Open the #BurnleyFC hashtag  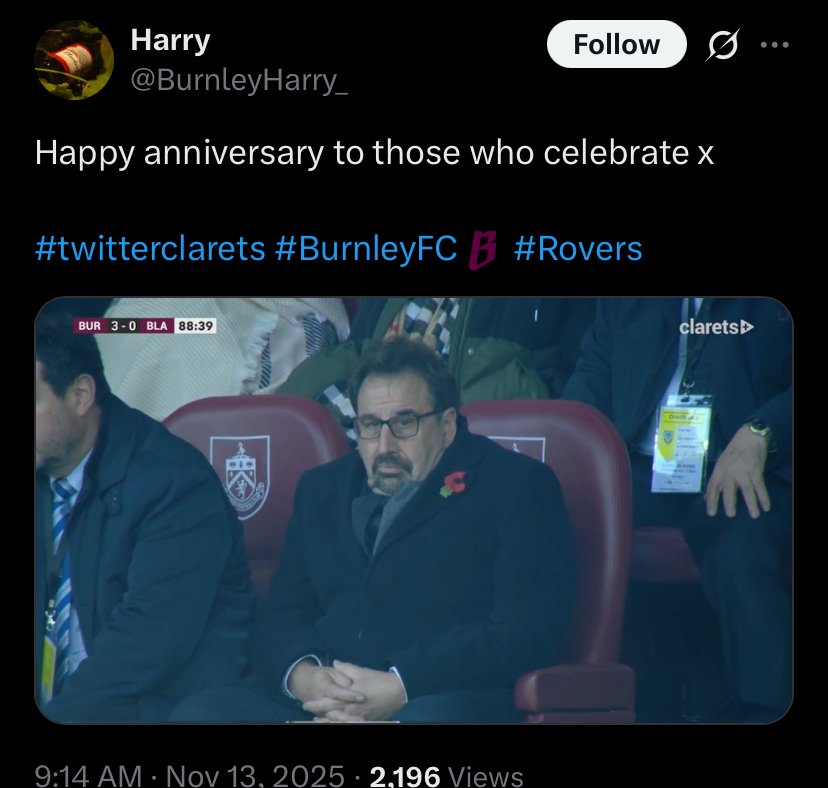tap(365, 248)
